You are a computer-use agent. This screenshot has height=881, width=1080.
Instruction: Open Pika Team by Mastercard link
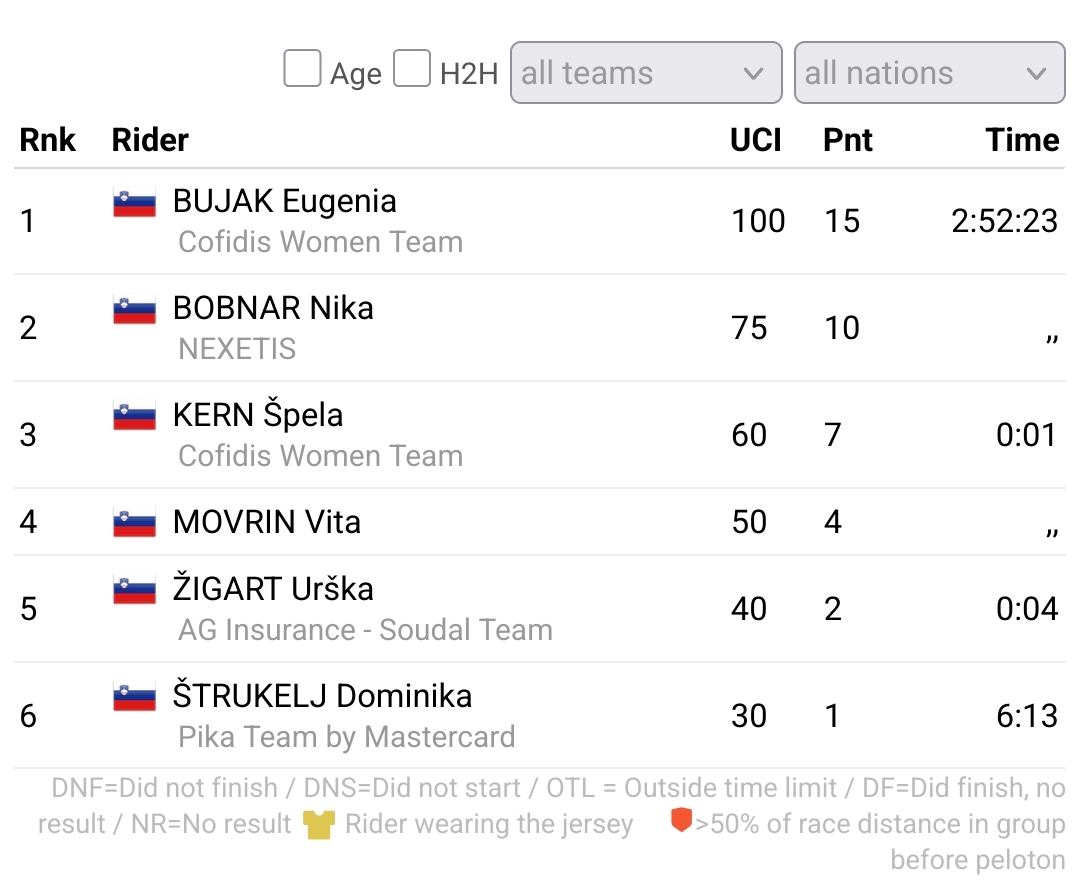[346, 737]
